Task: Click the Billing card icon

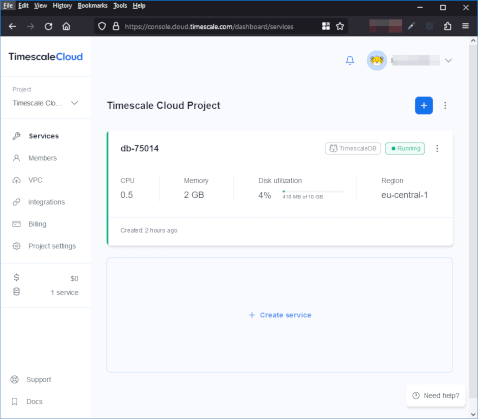Action: pos(16,224)
